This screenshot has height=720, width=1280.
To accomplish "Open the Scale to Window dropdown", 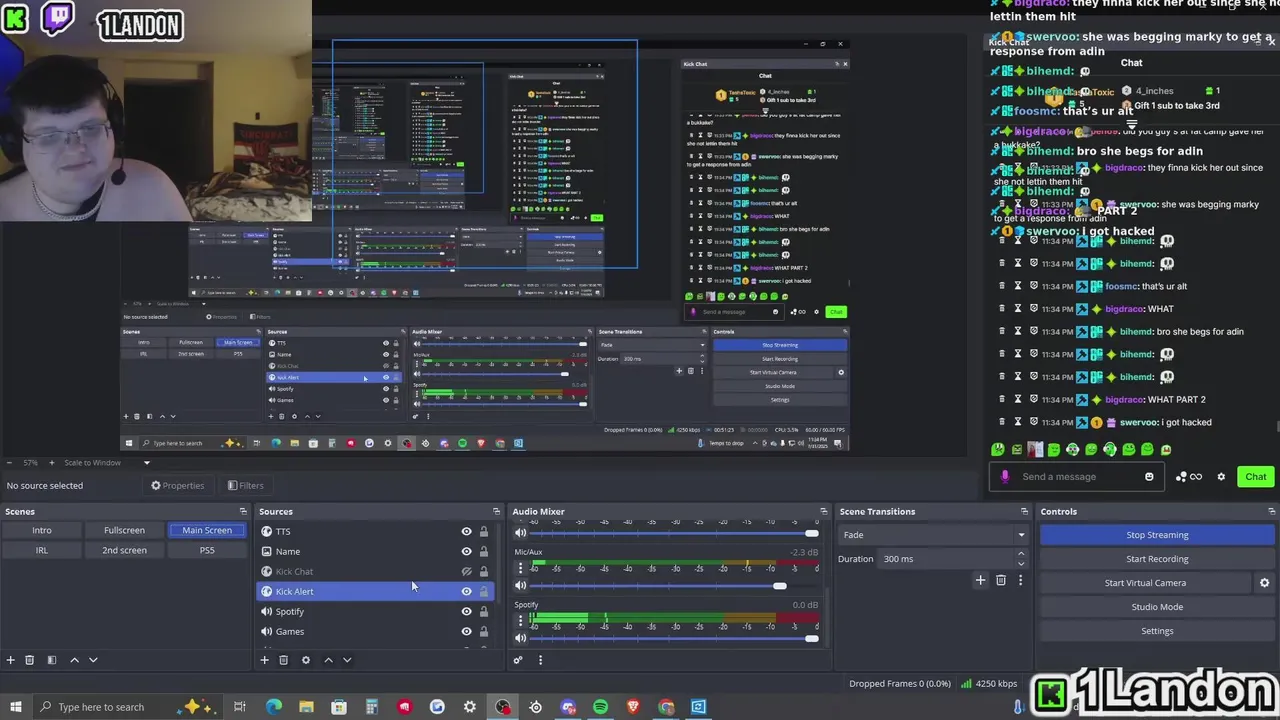I will click(x=106, y=463).
